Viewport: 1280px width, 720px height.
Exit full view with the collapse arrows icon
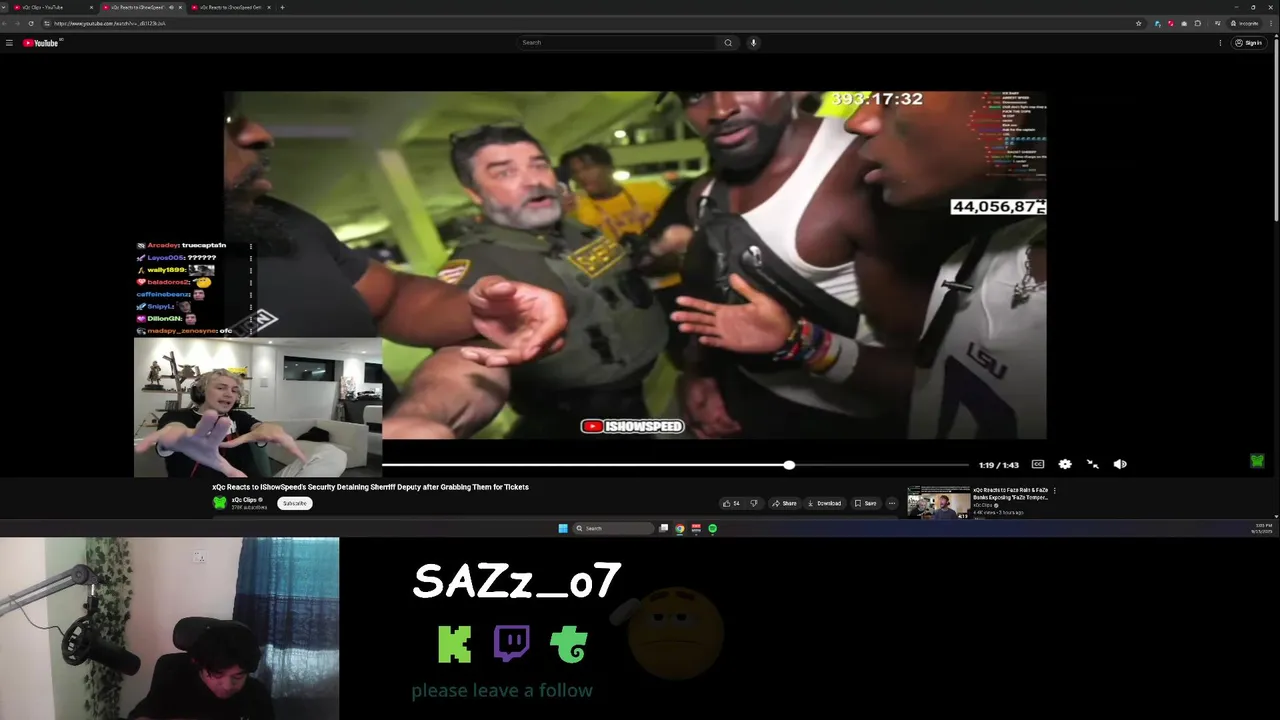coord(1093,464)
